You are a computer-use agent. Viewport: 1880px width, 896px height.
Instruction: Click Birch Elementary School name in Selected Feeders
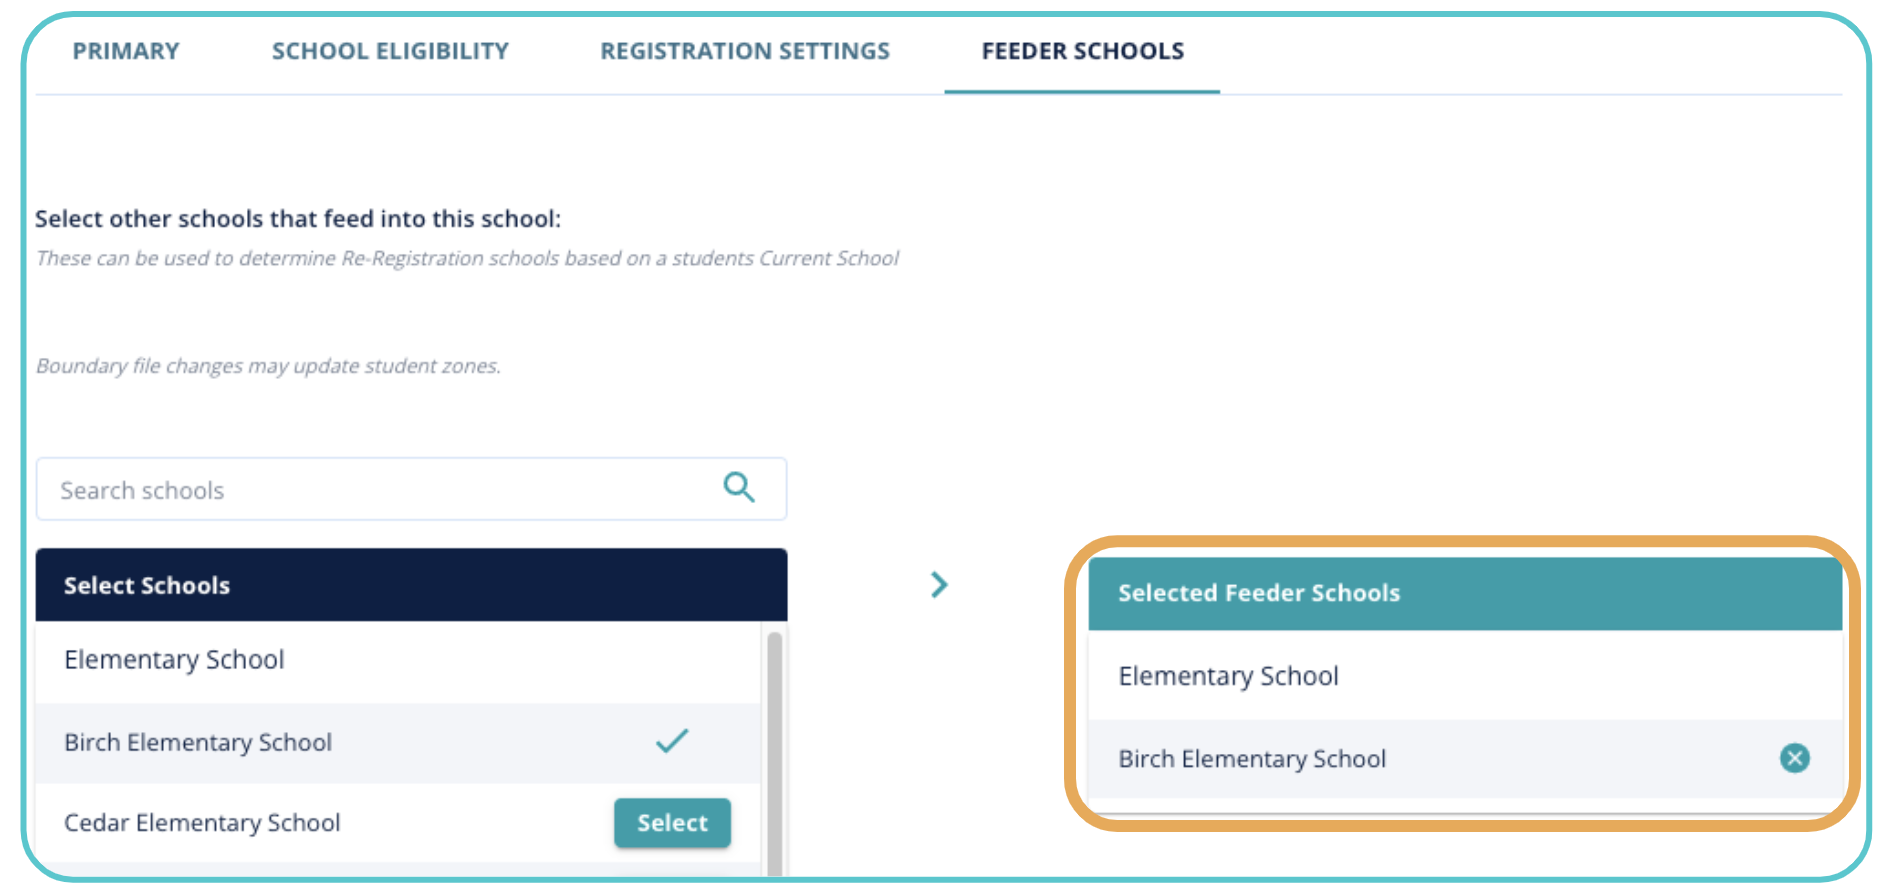pos(1252,759)
